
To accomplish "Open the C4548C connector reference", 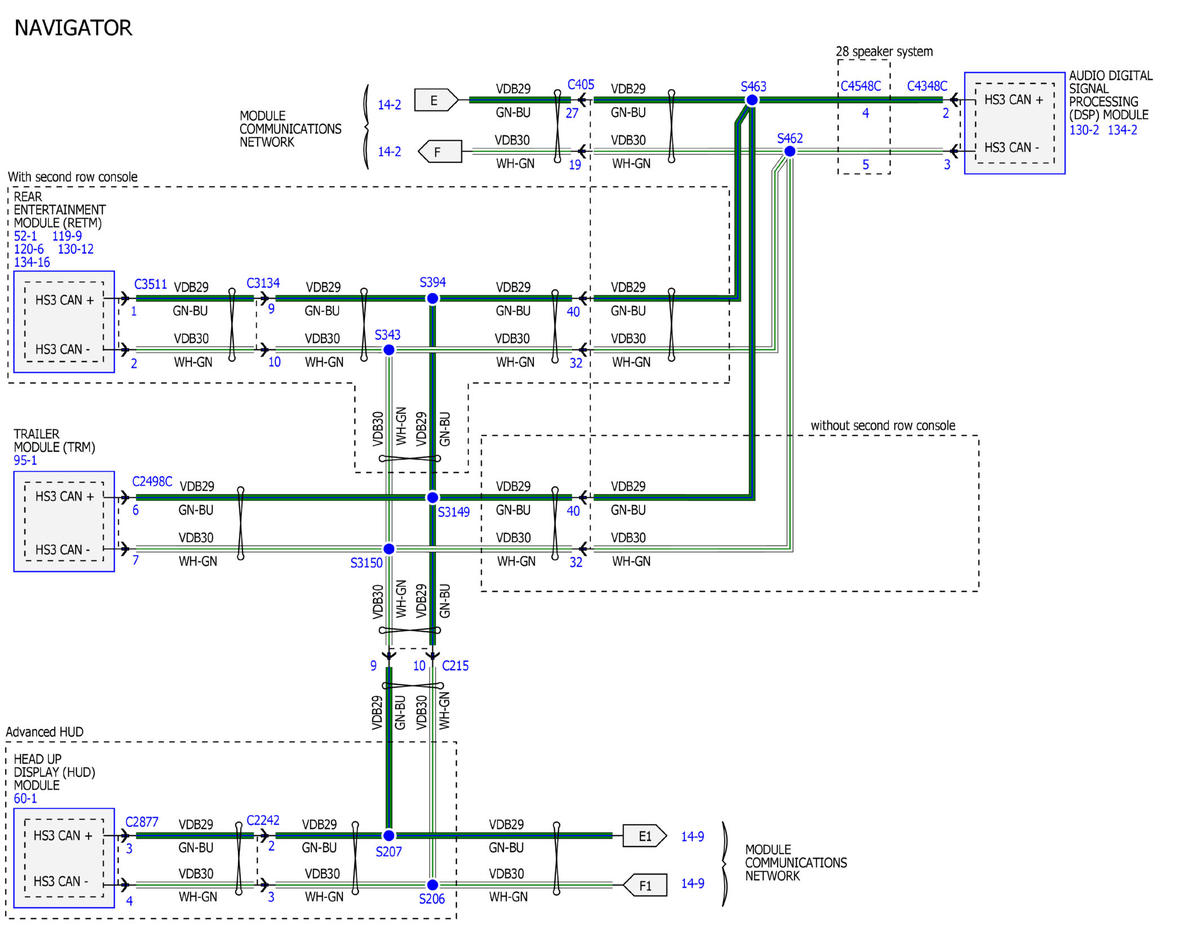I will [x=862, y=86].
